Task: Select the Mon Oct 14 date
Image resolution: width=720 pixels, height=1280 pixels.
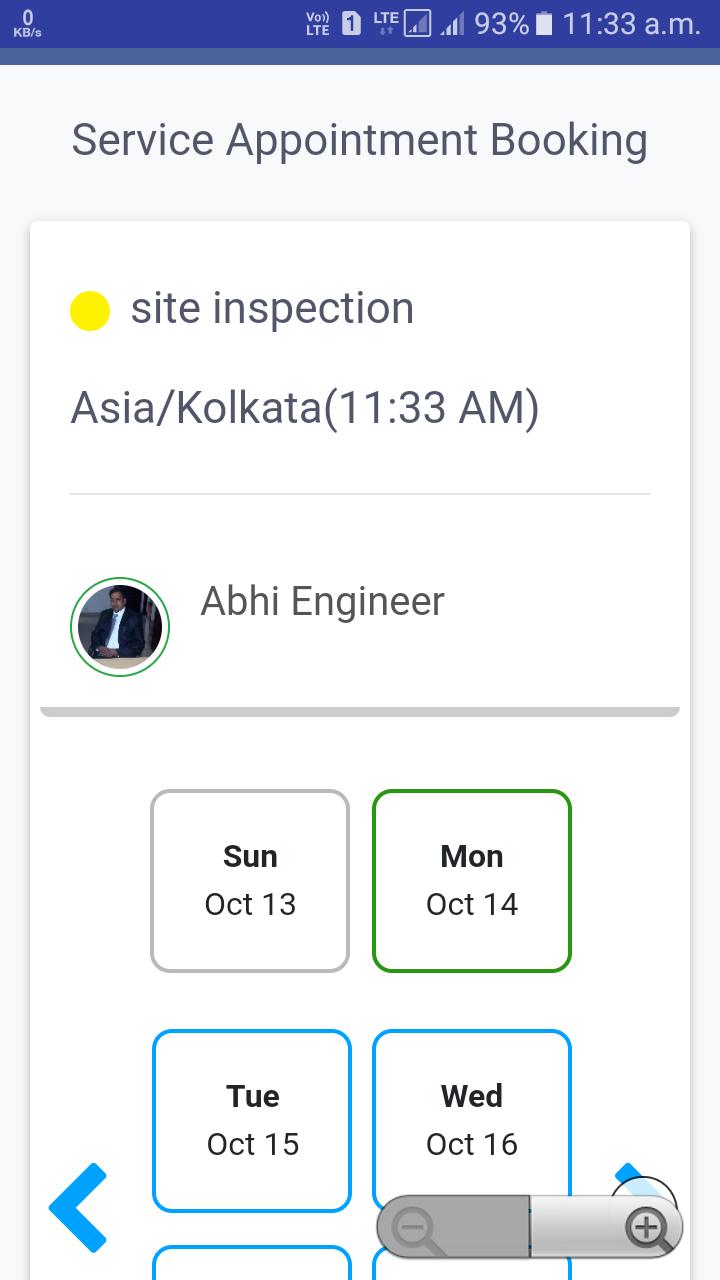Action: (x=472, y=881)
